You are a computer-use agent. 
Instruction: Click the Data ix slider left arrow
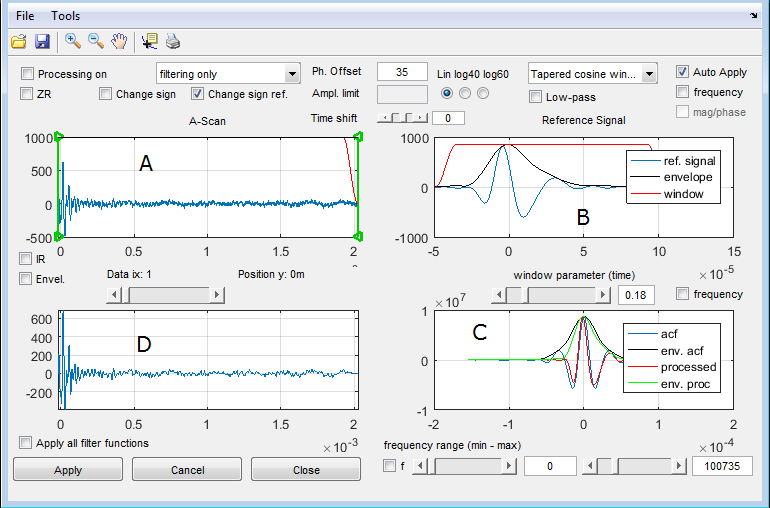tap(114, 295)
